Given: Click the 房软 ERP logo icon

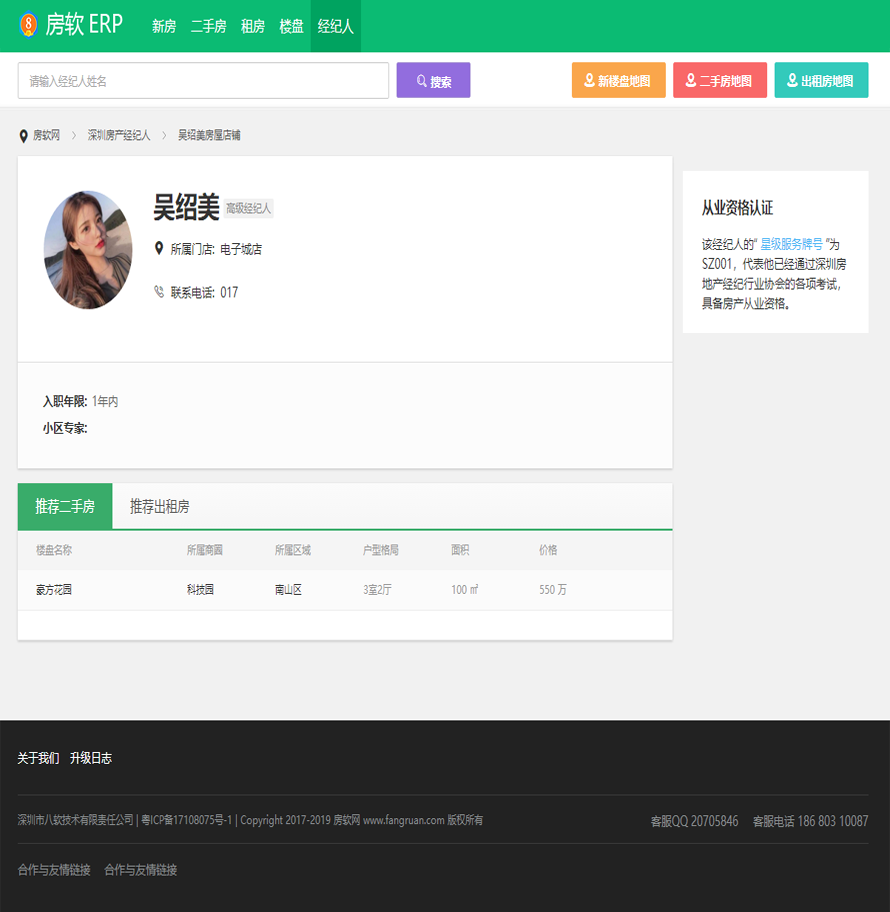Looking at the screenshot, I should 29,26.
